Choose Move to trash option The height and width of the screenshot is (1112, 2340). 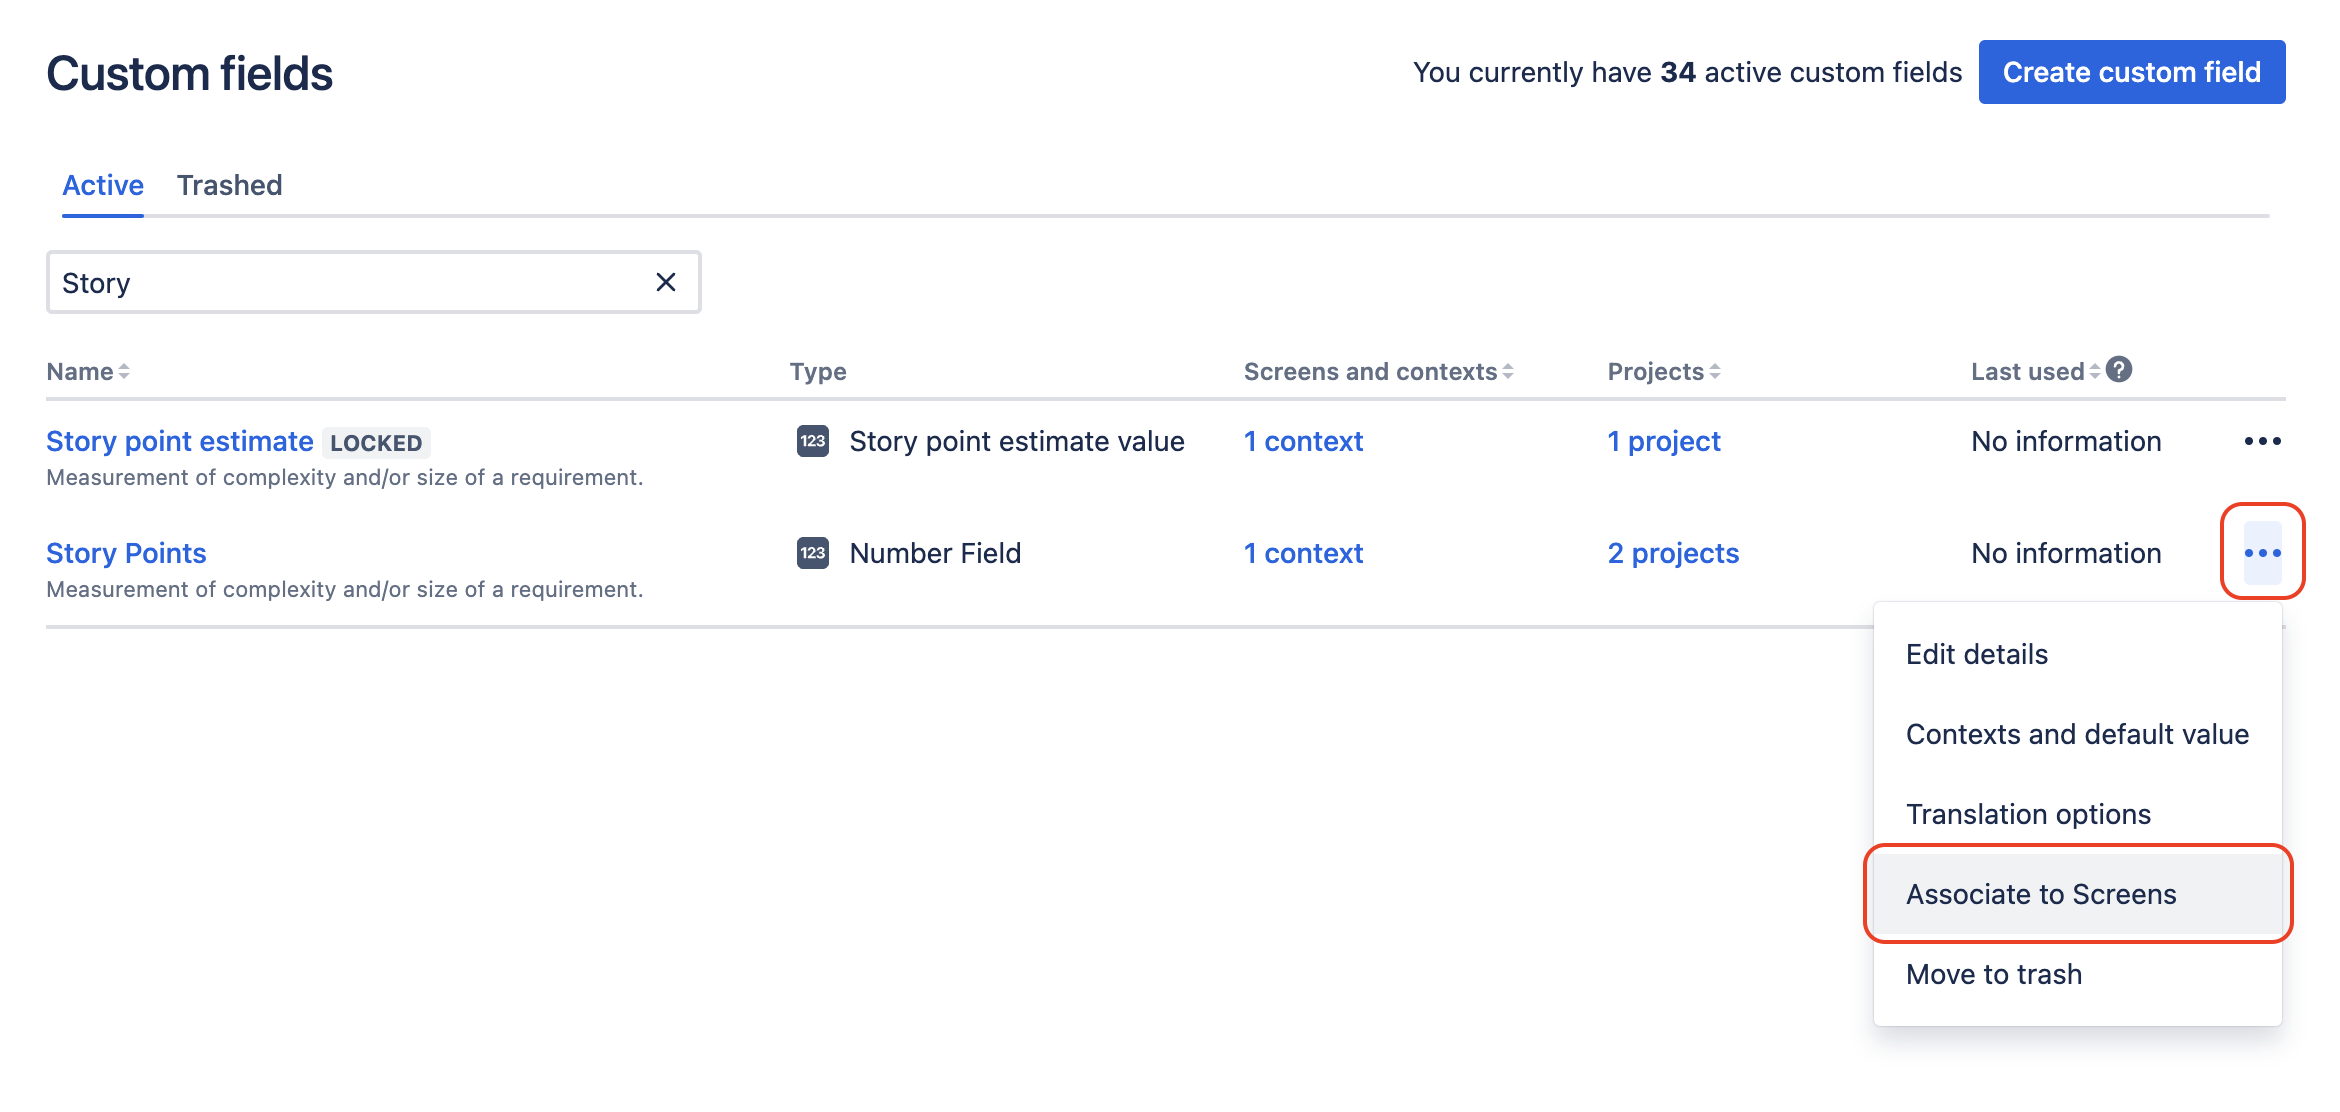(1994, 974)
